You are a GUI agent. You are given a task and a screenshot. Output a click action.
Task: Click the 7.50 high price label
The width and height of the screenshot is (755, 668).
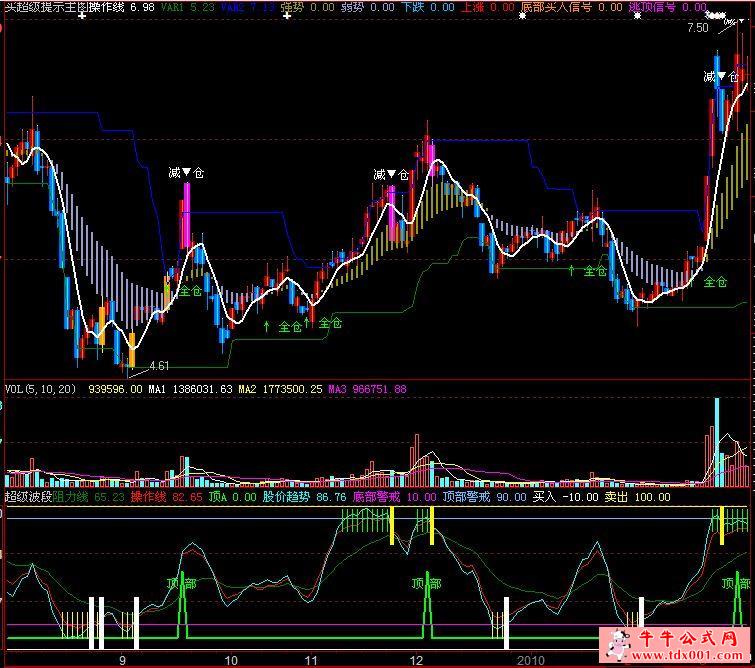698,28
